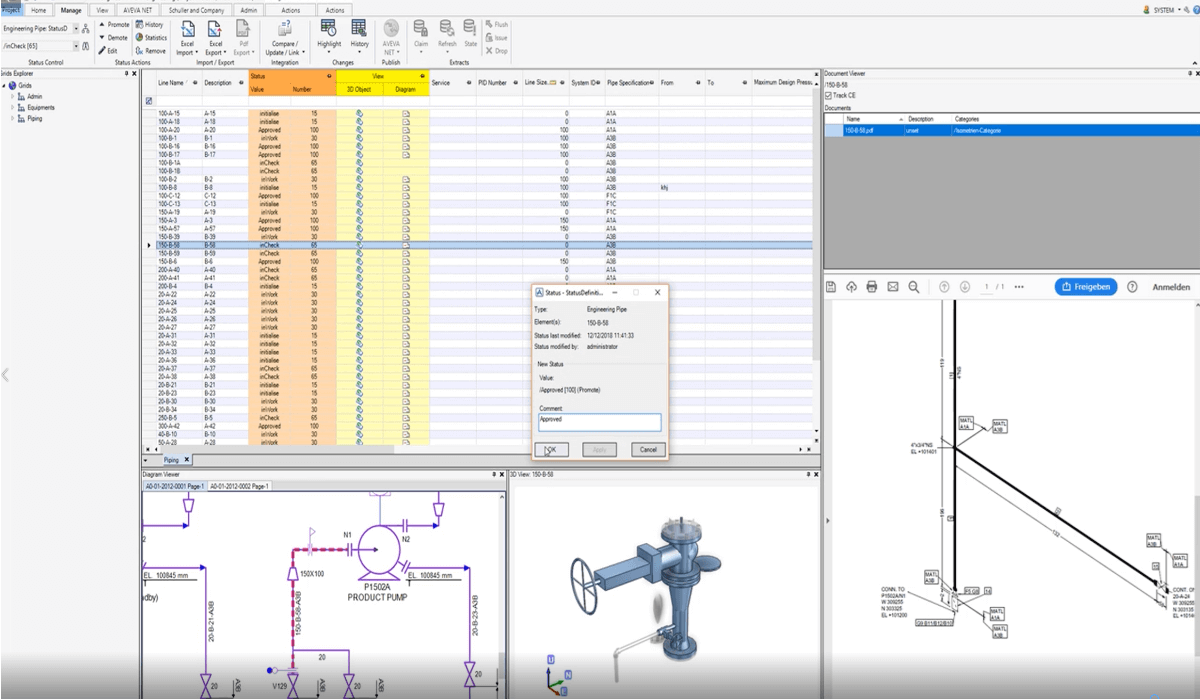This screenshot has width=1200, height=700.
Task: Click the PDF viewer save icon
Action: click(831, 287)
